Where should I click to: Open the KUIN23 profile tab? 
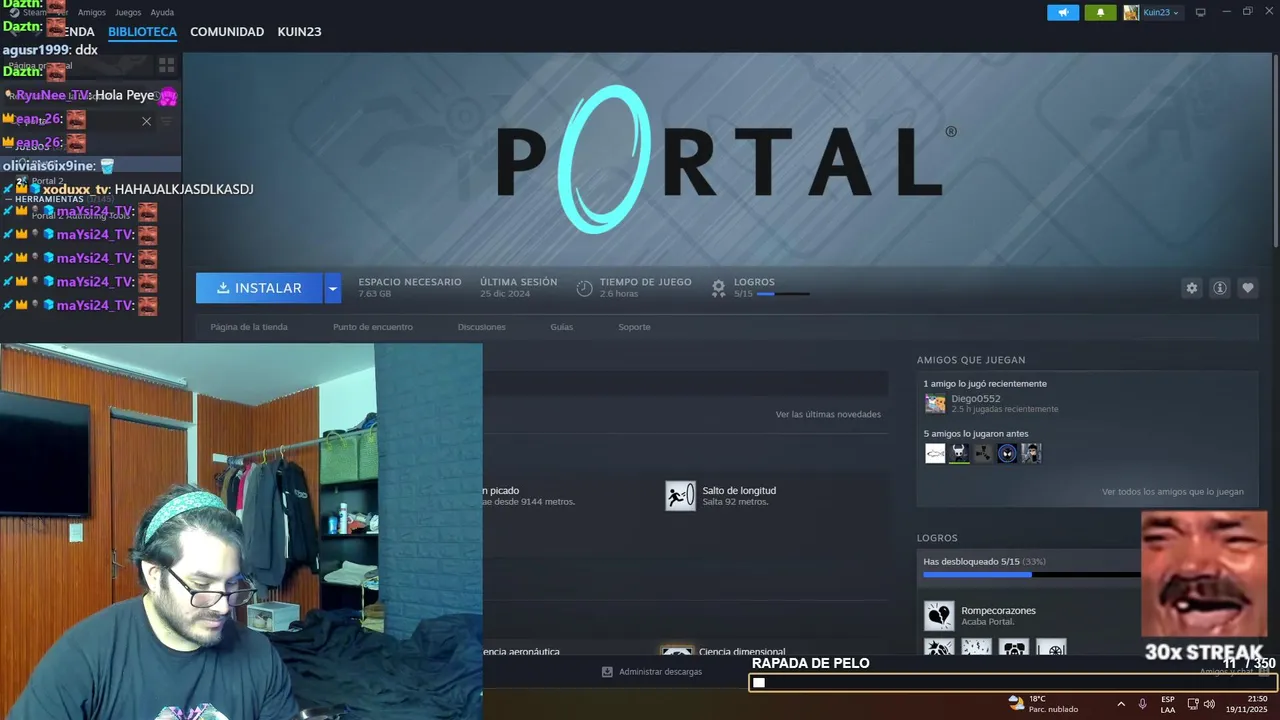(x=299, y=32)
